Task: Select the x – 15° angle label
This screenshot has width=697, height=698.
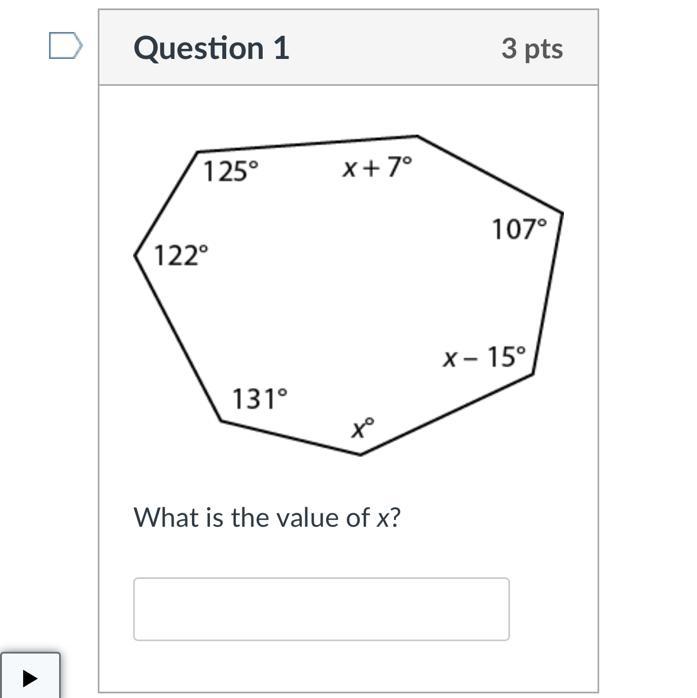Action: 485,357
